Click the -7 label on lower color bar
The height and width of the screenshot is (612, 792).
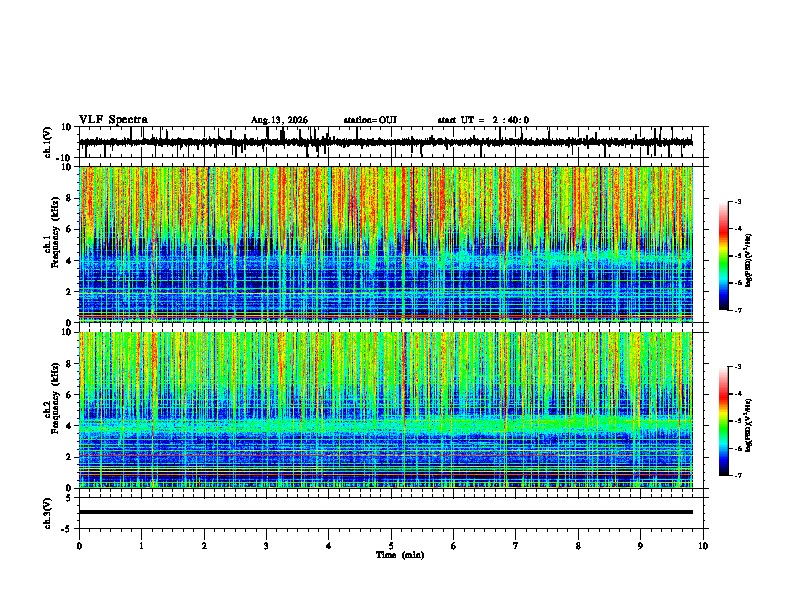tap(737, 476)
